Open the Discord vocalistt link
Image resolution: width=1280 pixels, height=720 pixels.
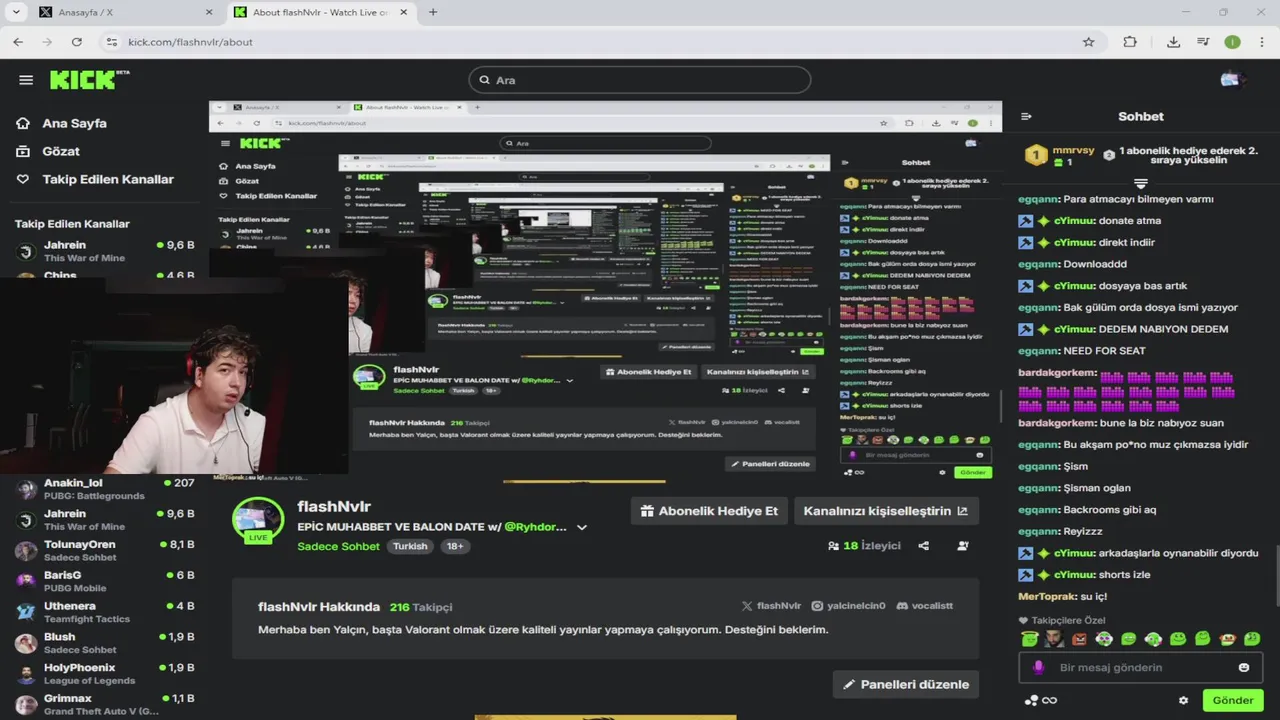tap(925, 606)
